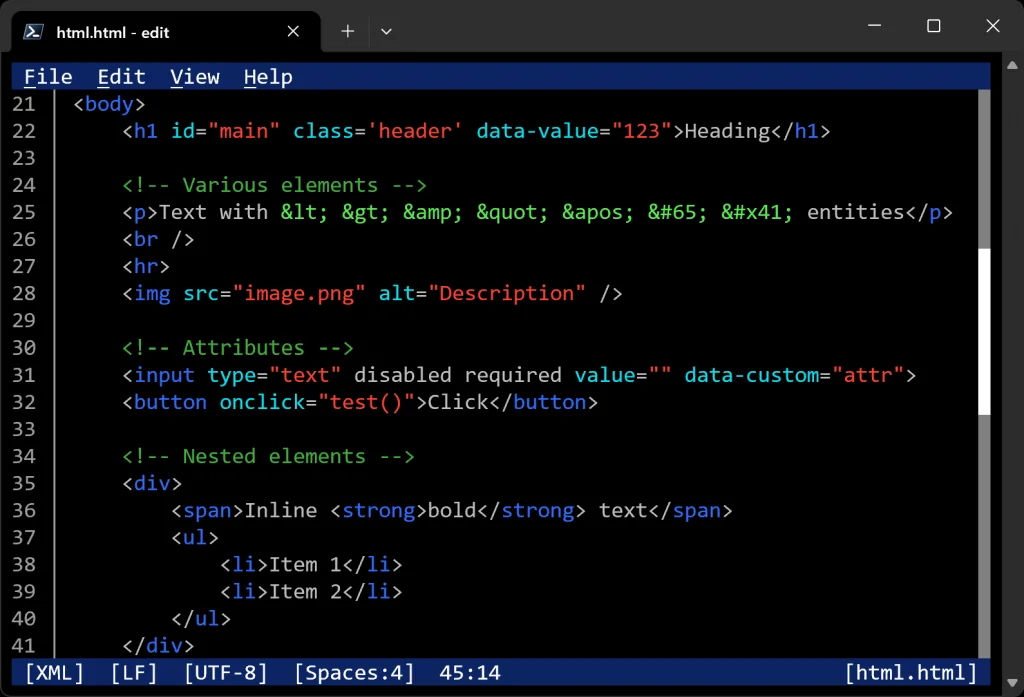Click the UTF-8 encoding indicator
This screenshot has height=697, width=1024.
[226, 672]
